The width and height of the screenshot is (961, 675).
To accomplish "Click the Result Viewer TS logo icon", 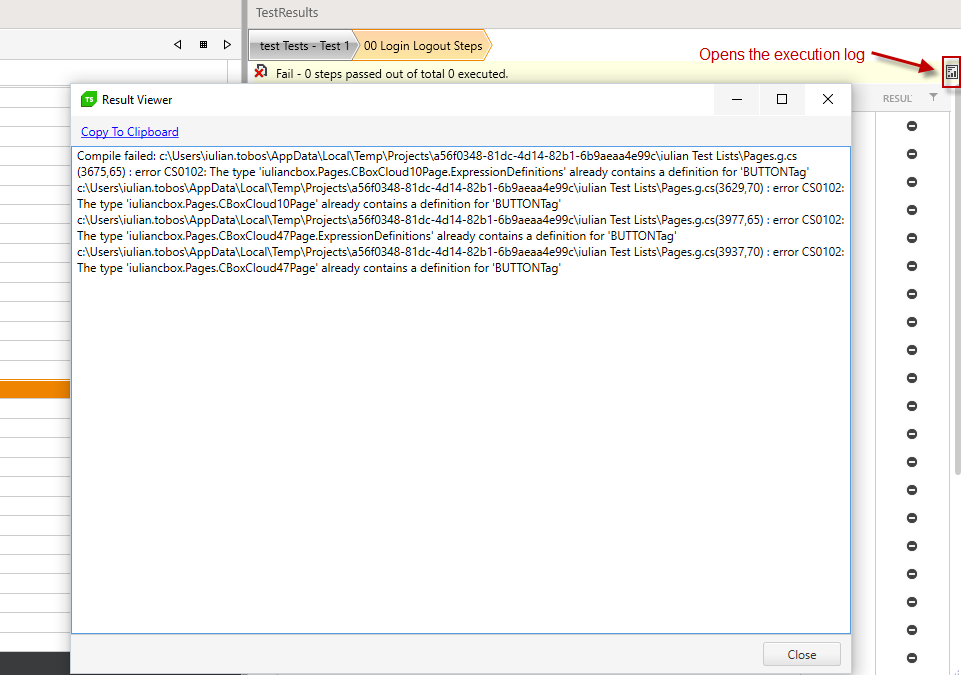I will coord(89,100).
